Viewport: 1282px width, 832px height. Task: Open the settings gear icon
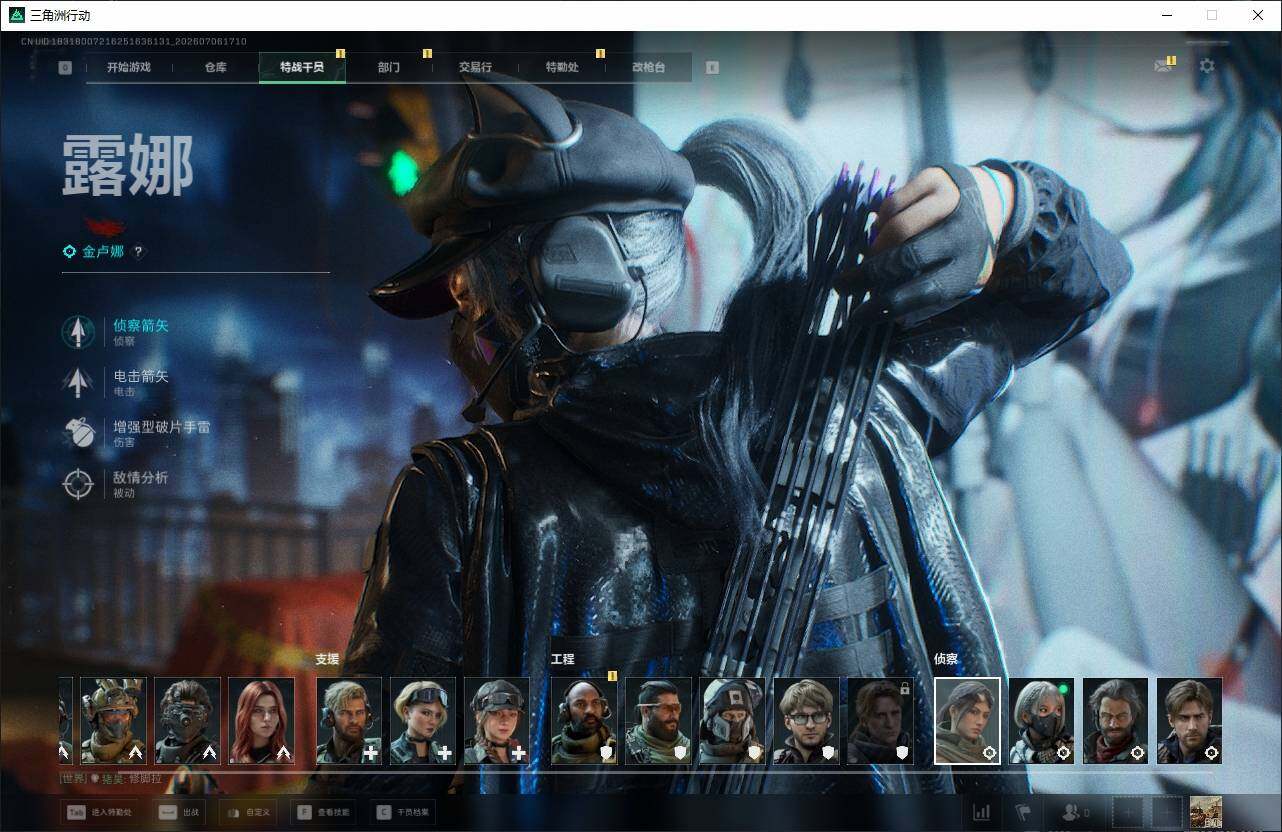click(1207, 66)
